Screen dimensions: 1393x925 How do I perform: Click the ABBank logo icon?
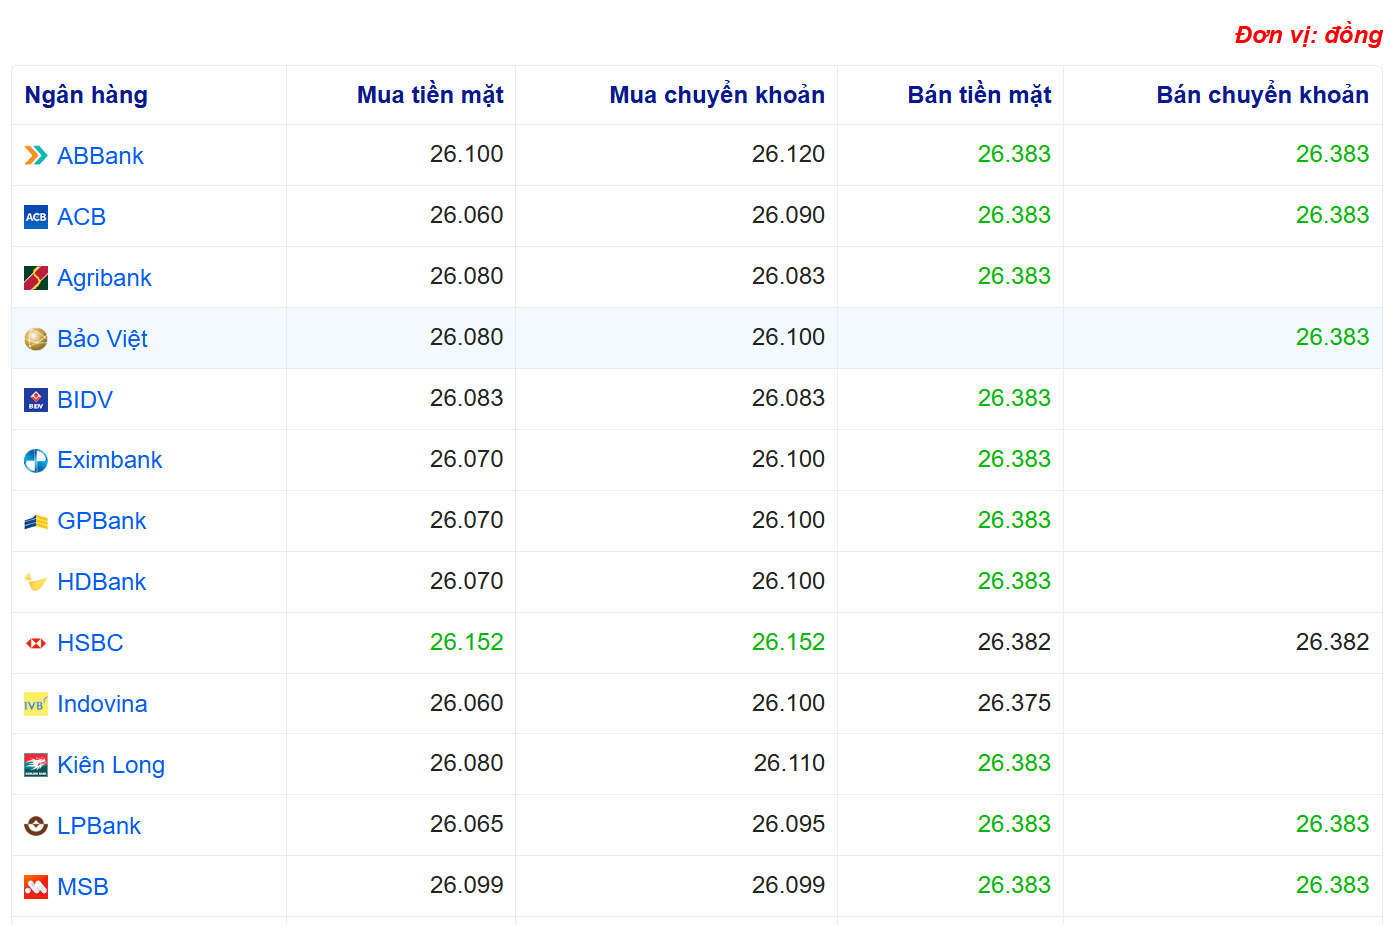point(36,155)
